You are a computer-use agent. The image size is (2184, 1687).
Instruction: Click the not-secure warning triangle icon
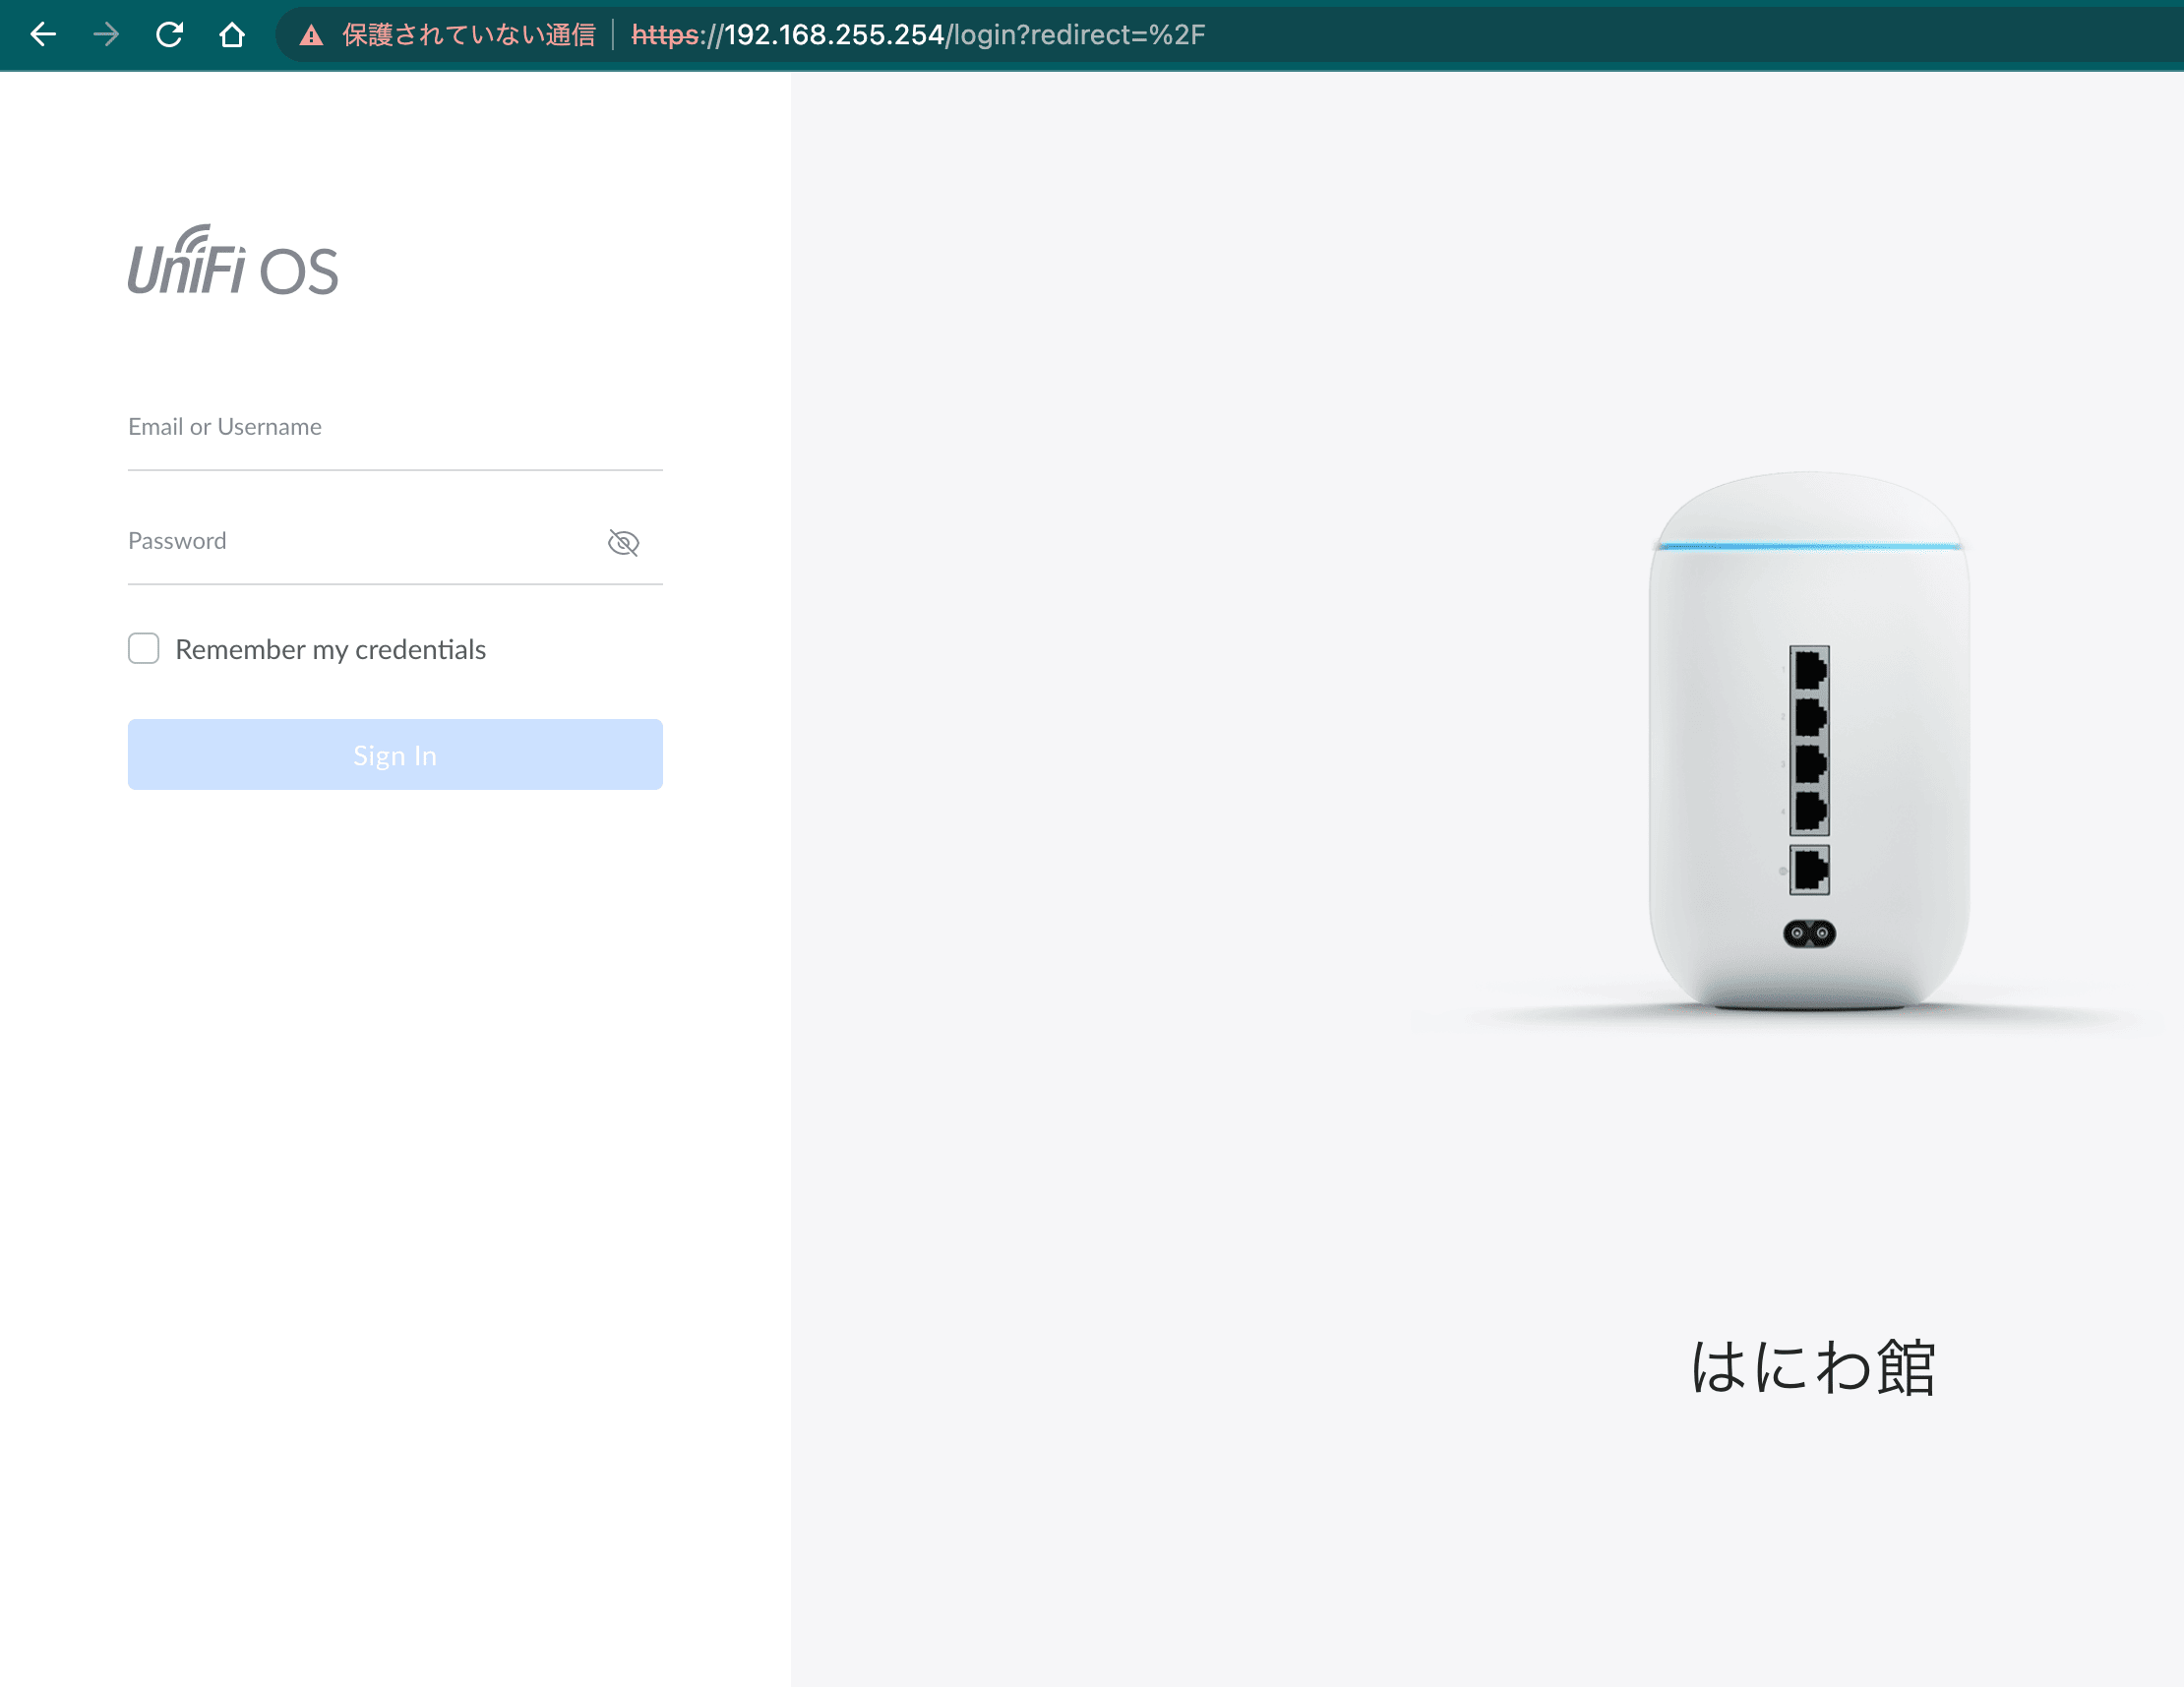coord(311,36)
